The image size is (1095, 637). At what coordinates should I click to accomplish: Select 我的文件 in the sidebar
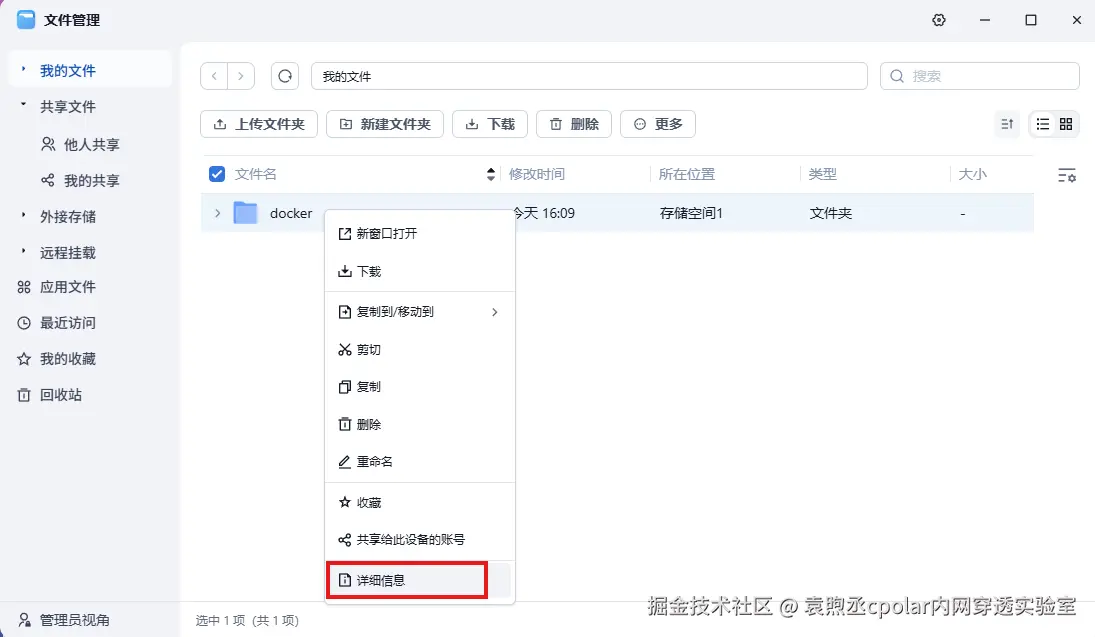pyautogui.click(x=68, y=71)
